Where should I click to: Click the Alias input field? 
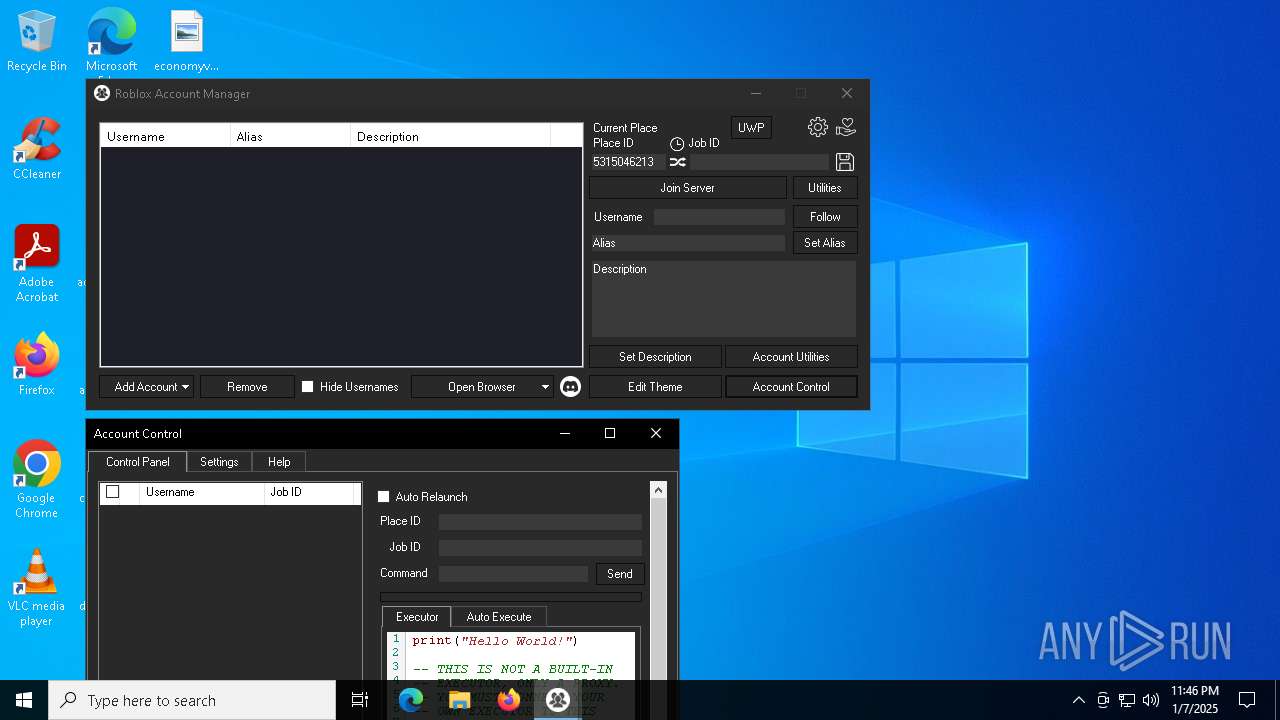coord(688,243)
